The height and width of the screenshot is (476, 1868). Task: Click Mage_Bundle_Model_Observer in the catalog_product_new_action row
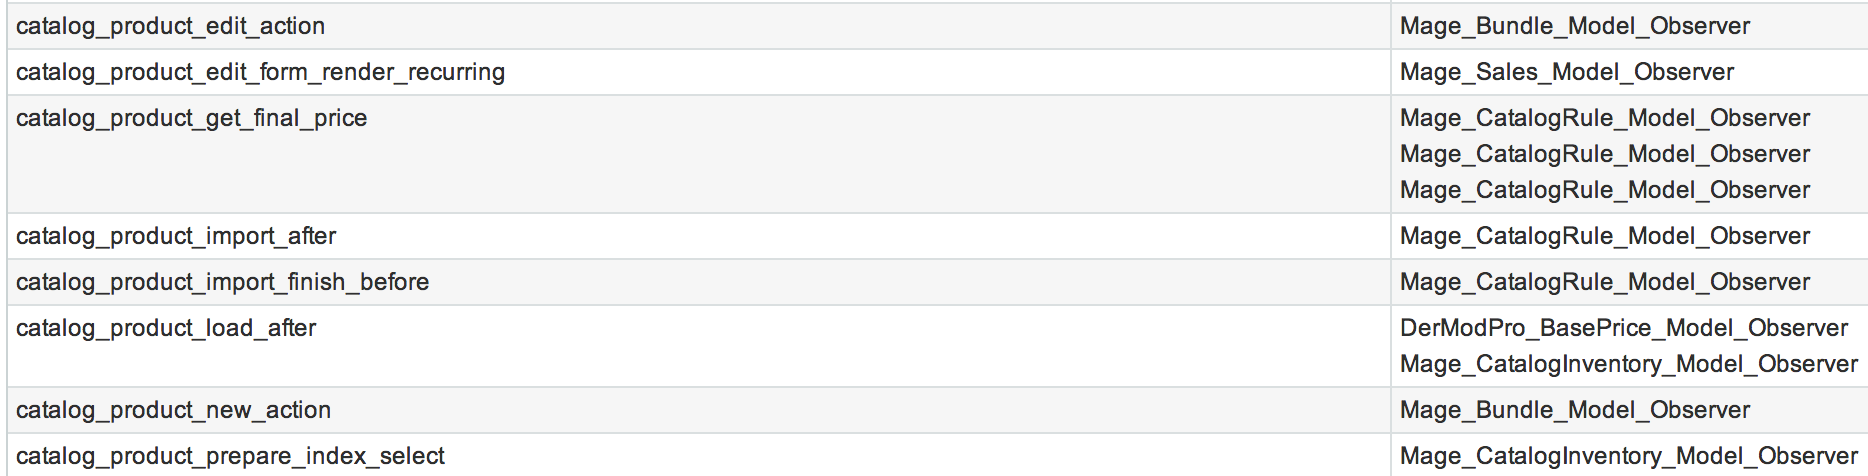pyautogui.click(x=1574, y=410)
